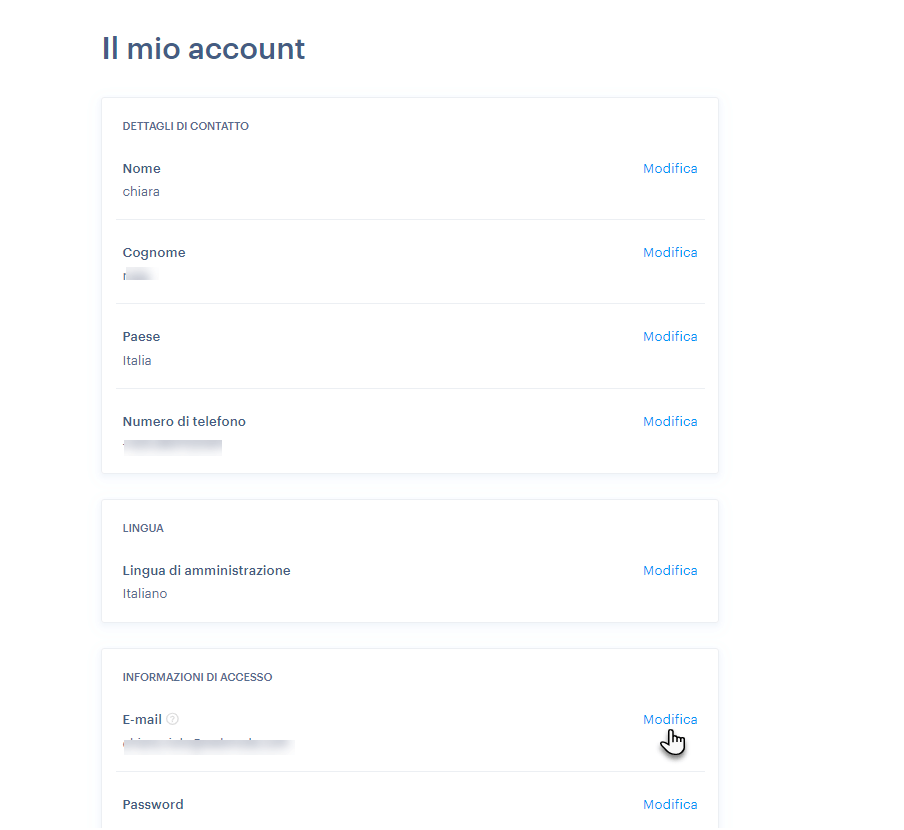Viewport: 904px width, 830px height.
Task: Modify the Numero di telefono entry
Action: coord(670,421)
